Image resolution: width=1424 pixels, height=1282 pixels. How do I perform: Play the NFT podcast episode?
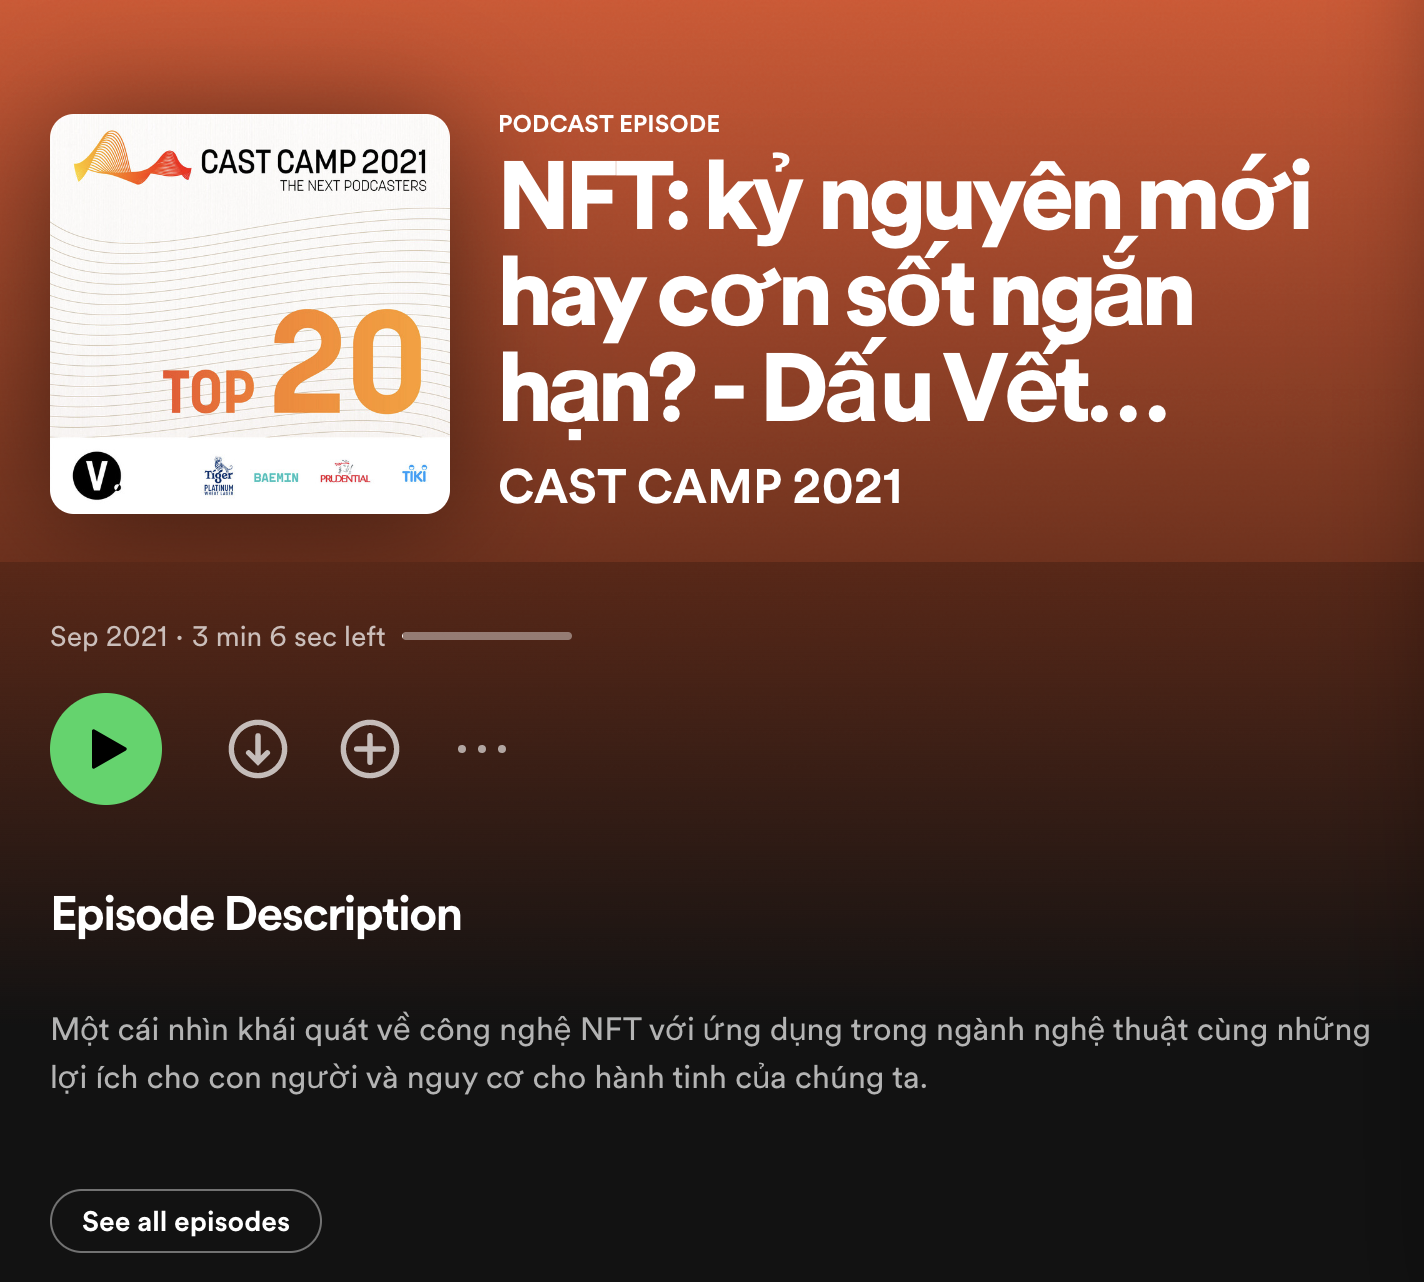point(106,749)
